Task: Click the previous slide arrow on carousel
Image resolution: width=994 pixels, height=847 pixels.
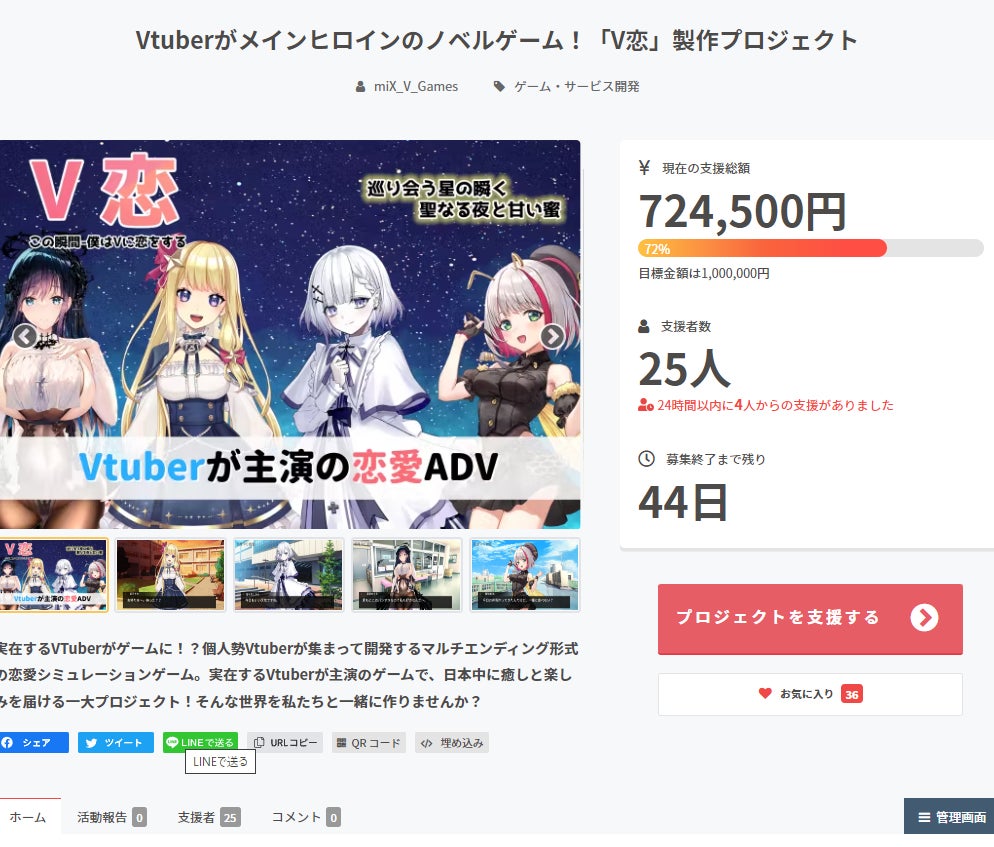Action: point(25,336)
